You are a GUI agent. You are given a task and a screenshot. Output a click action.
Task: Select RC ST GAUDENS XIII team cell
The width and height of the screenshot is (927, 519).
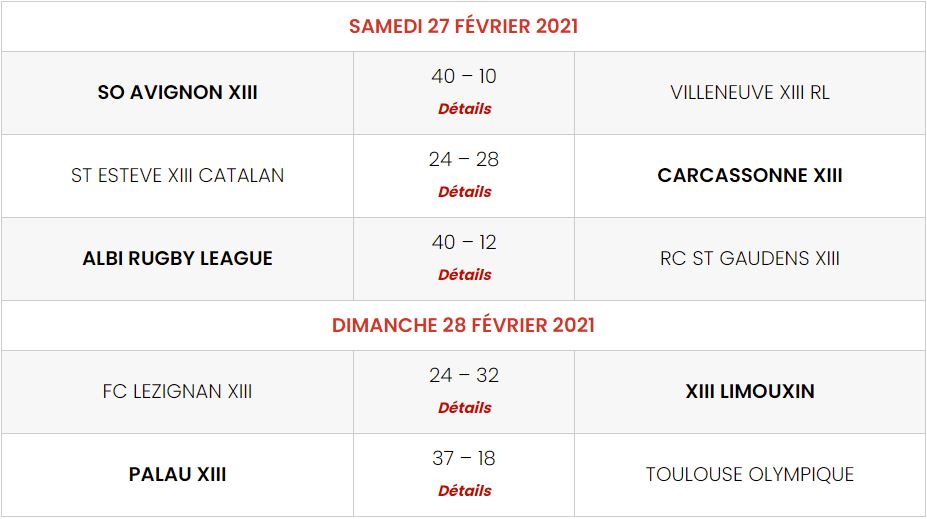(750, 259)
